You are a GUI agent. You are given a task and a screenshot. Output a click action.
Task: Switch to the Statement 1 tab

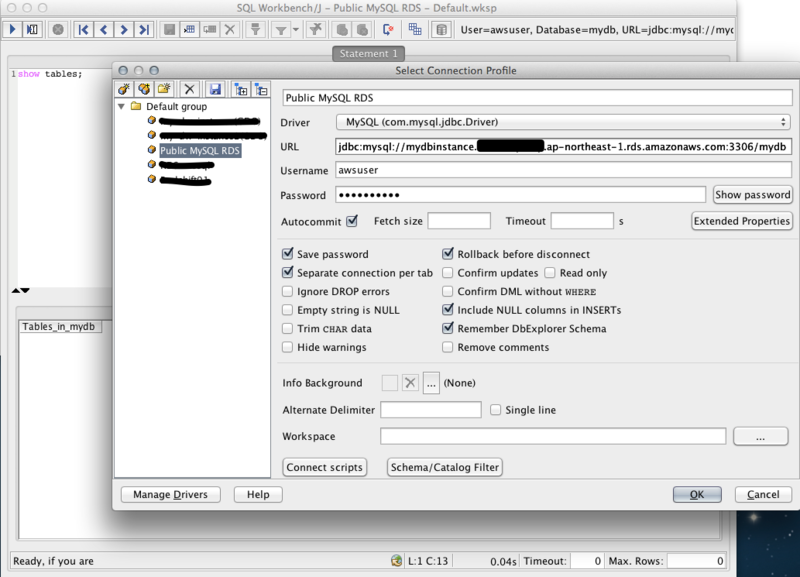click(368, 54)
